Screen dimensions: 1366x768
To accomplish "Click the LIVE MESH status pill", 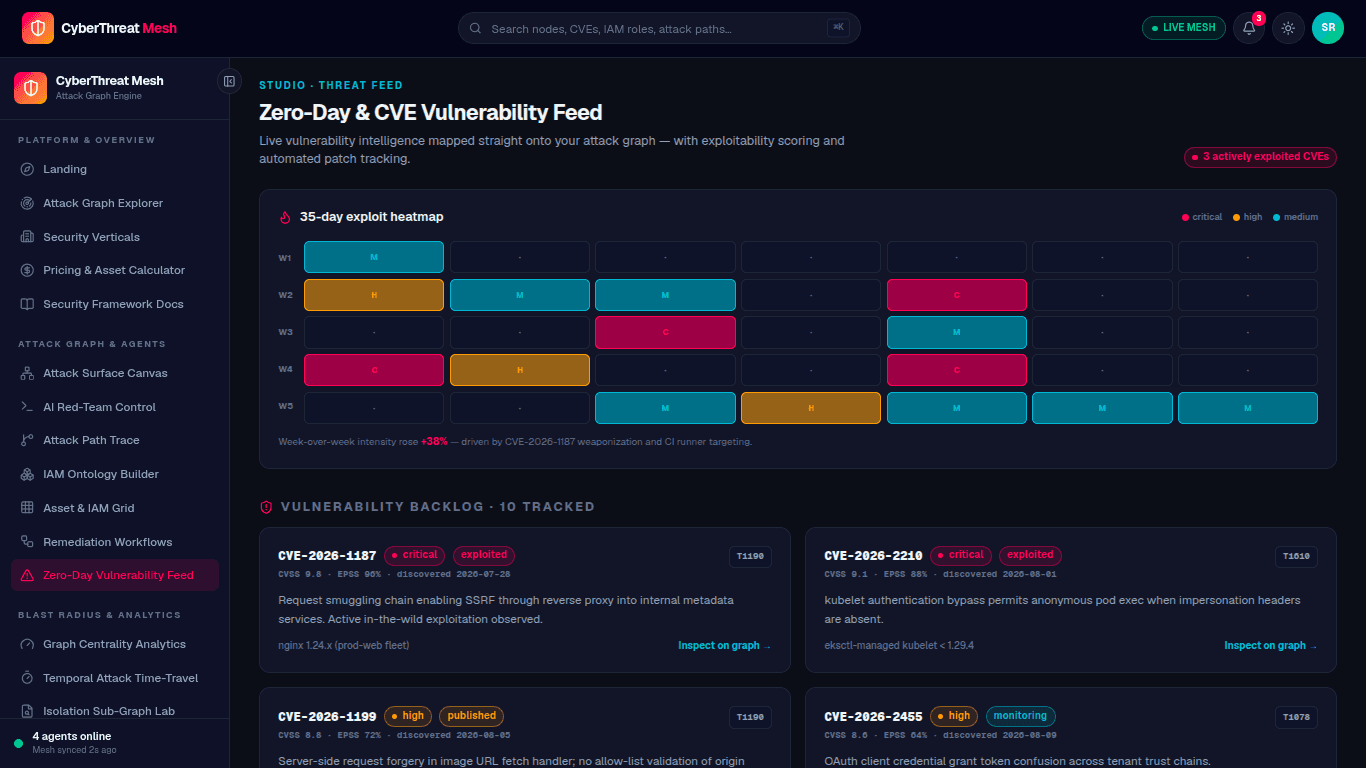I will (1184, 28).
